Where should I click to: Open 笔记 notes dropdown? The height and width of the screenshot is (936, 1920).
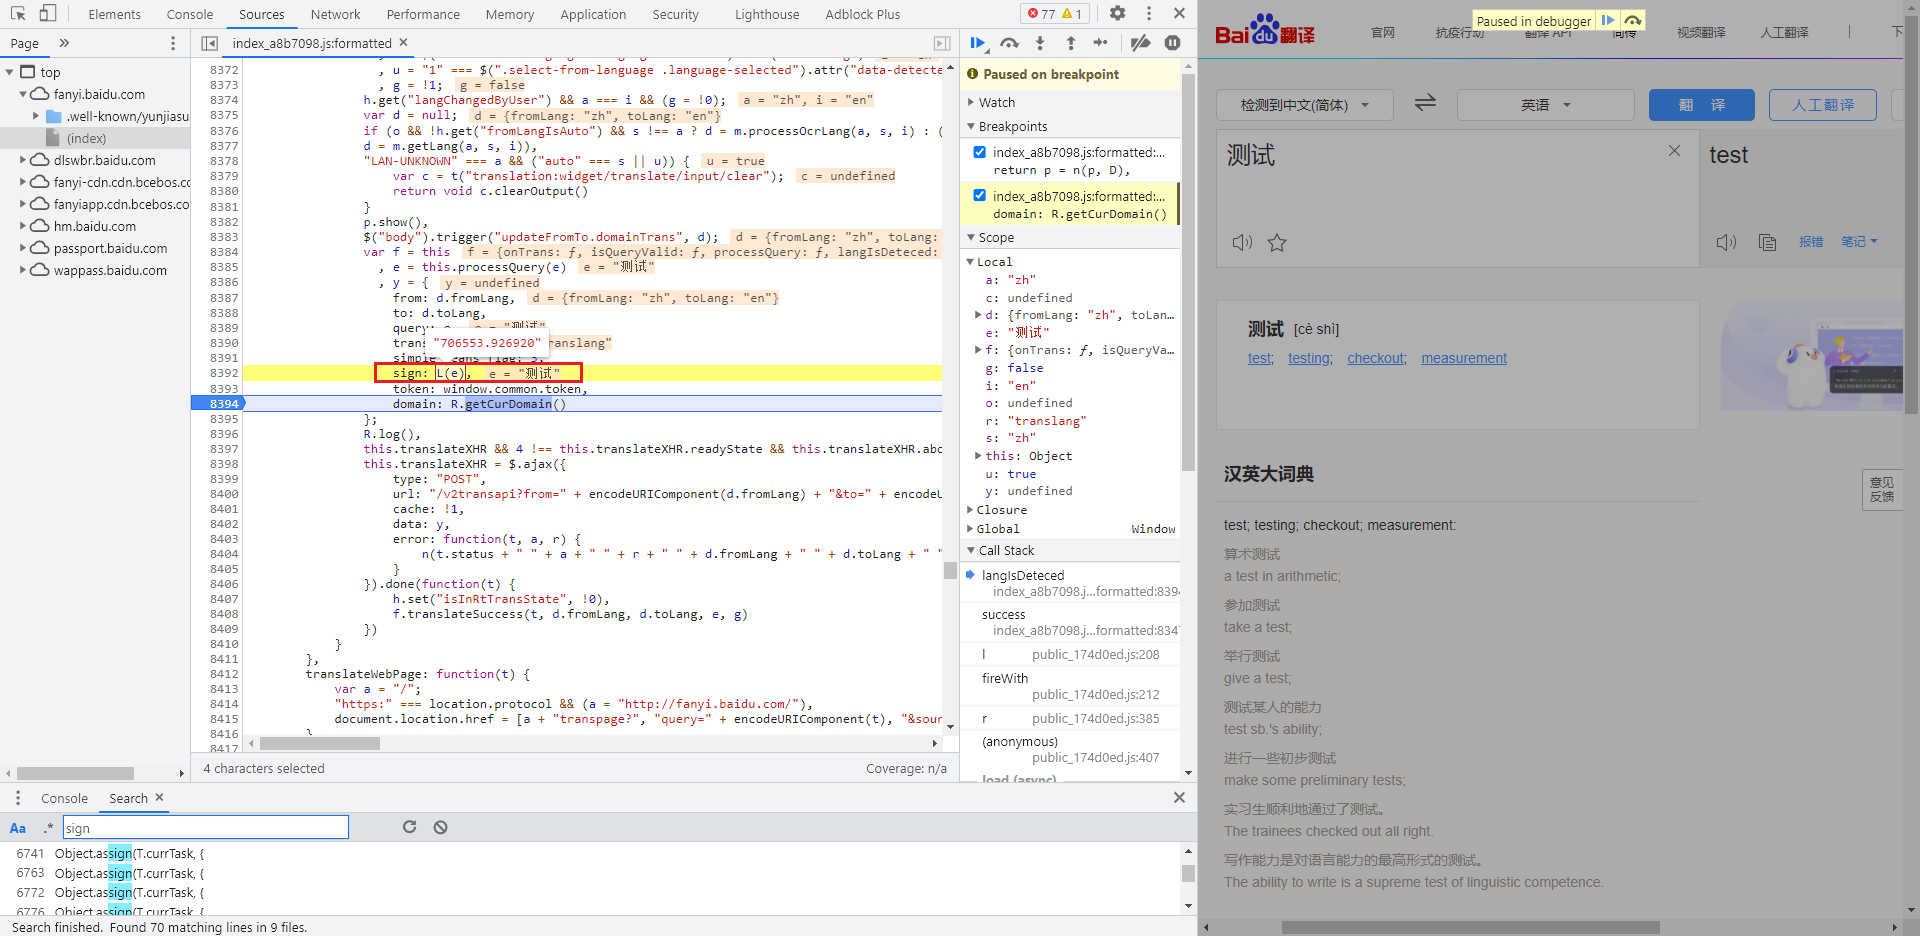[1859, 241]
